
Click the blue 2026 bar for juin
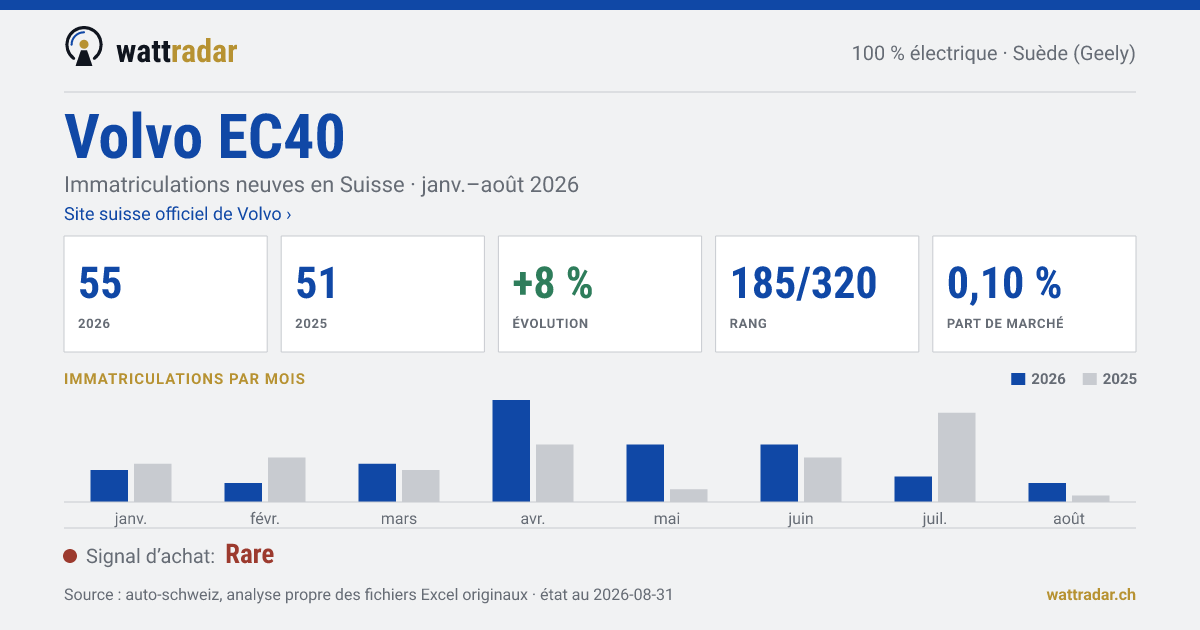coord(779,473)
